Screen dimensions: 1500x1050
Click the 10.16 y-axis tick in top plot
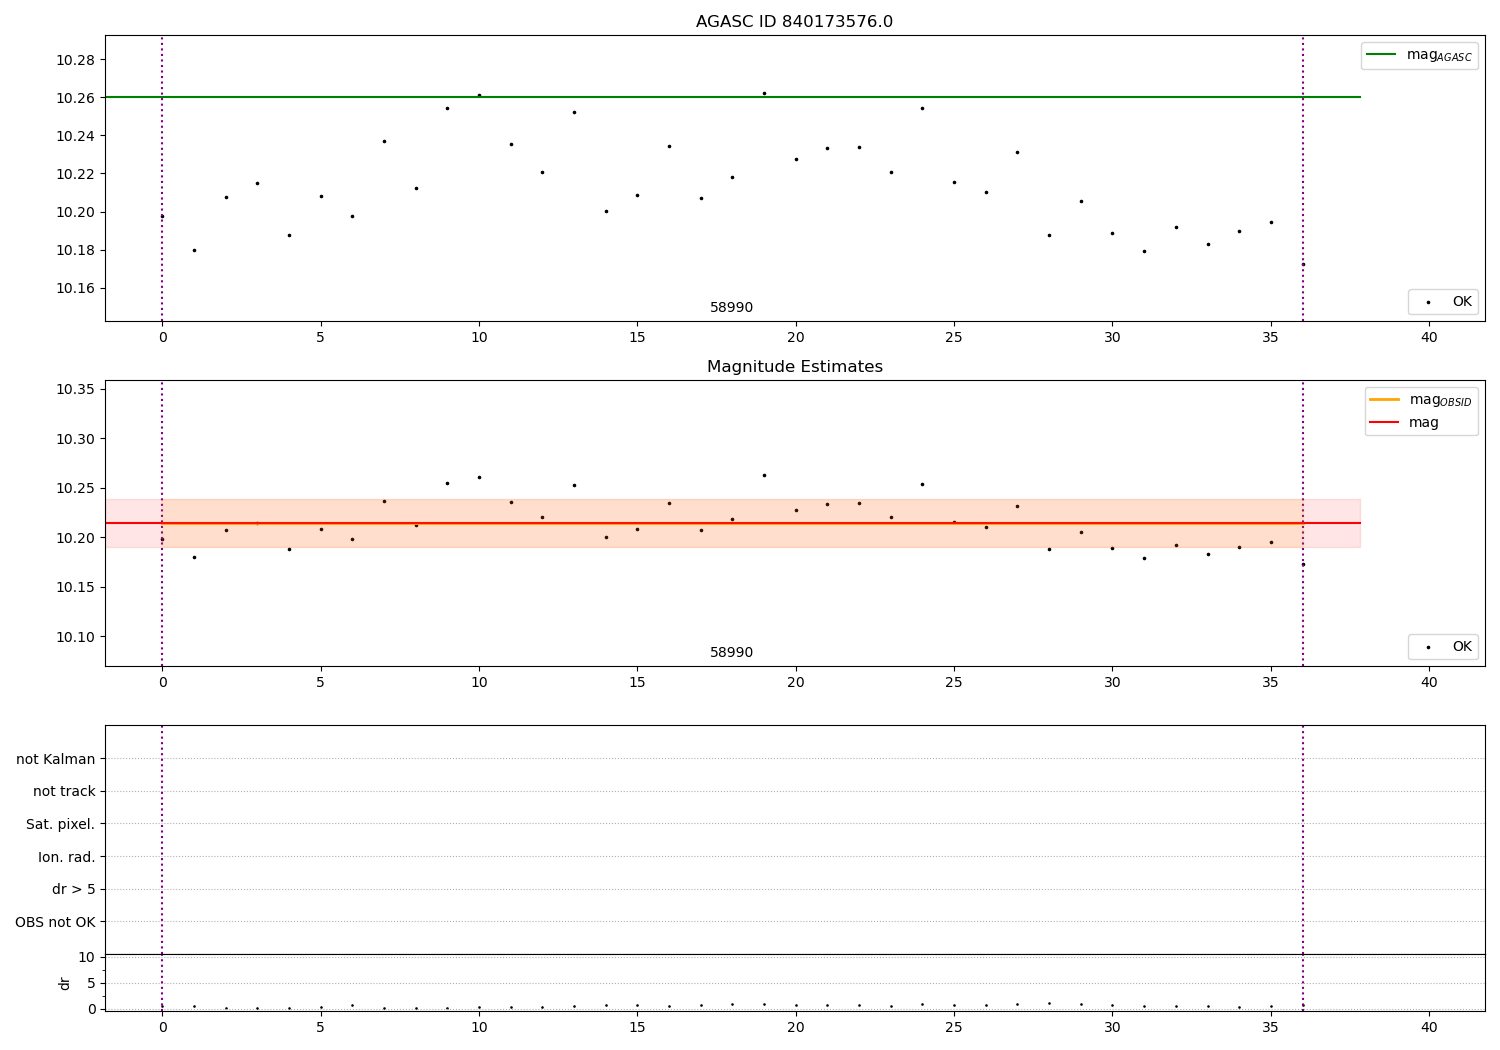(75, 288)
